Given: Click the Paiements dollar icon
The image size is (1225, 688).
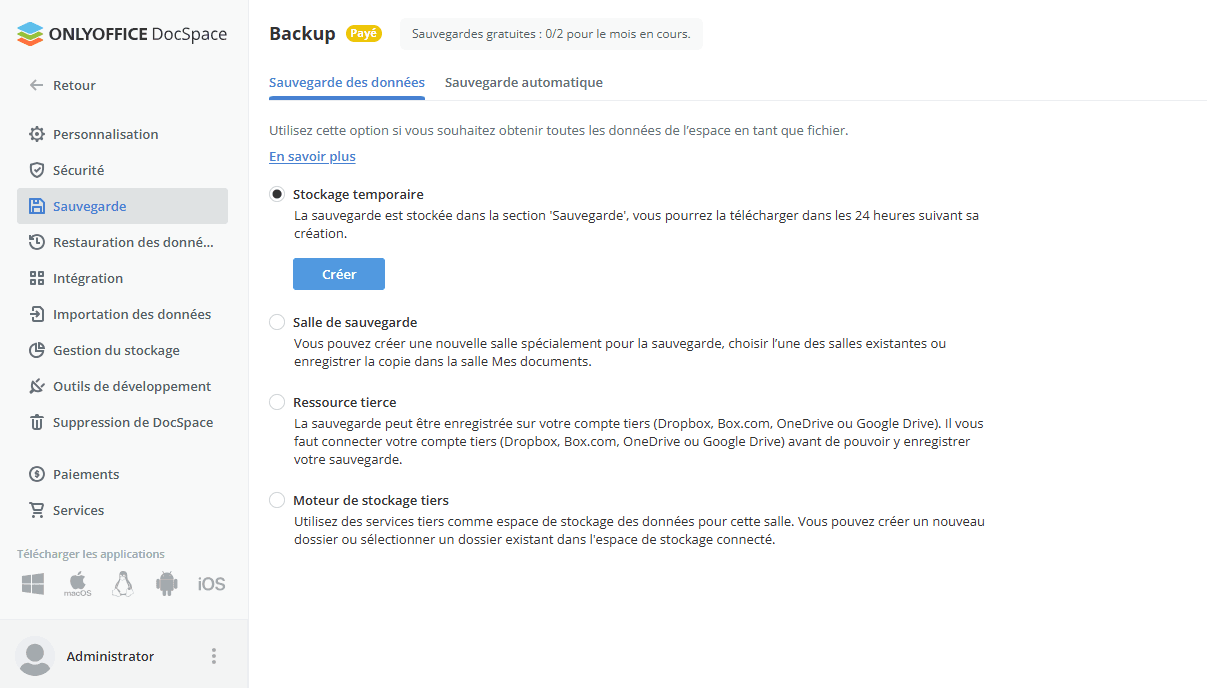Looking at the screenshot, I should [37, 474].
